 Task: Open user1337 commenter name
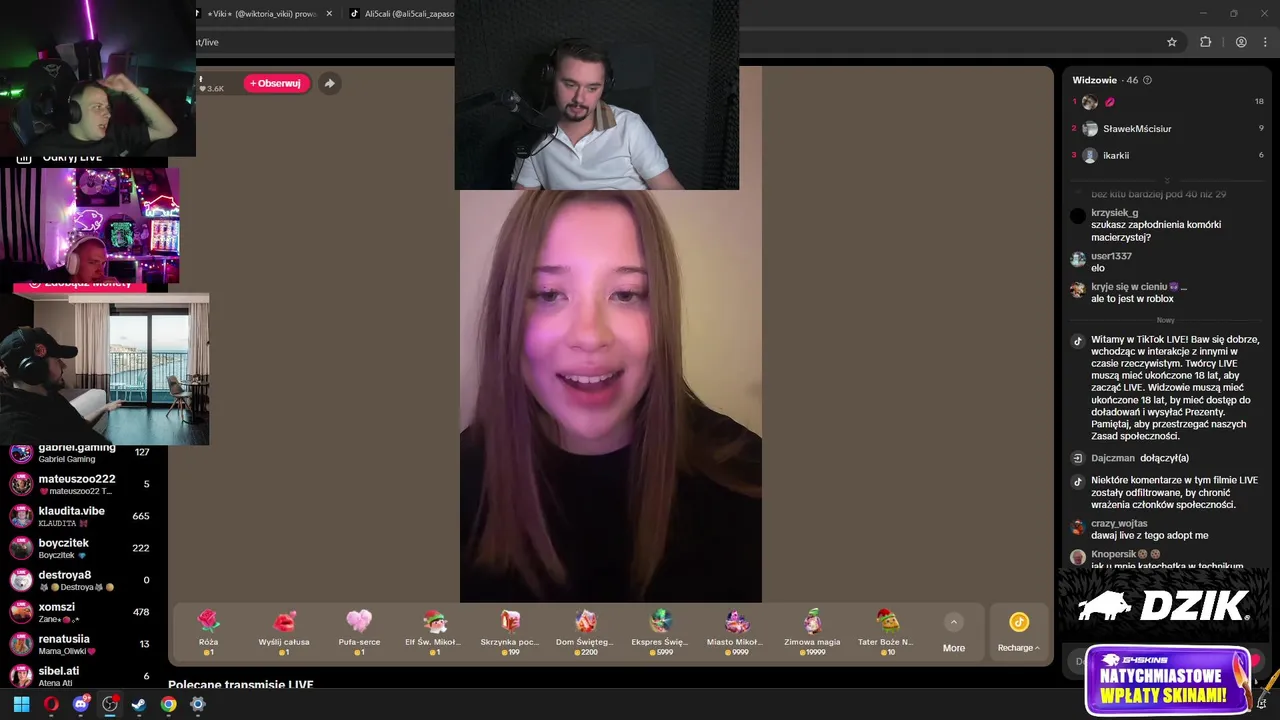pos(1111,256)
